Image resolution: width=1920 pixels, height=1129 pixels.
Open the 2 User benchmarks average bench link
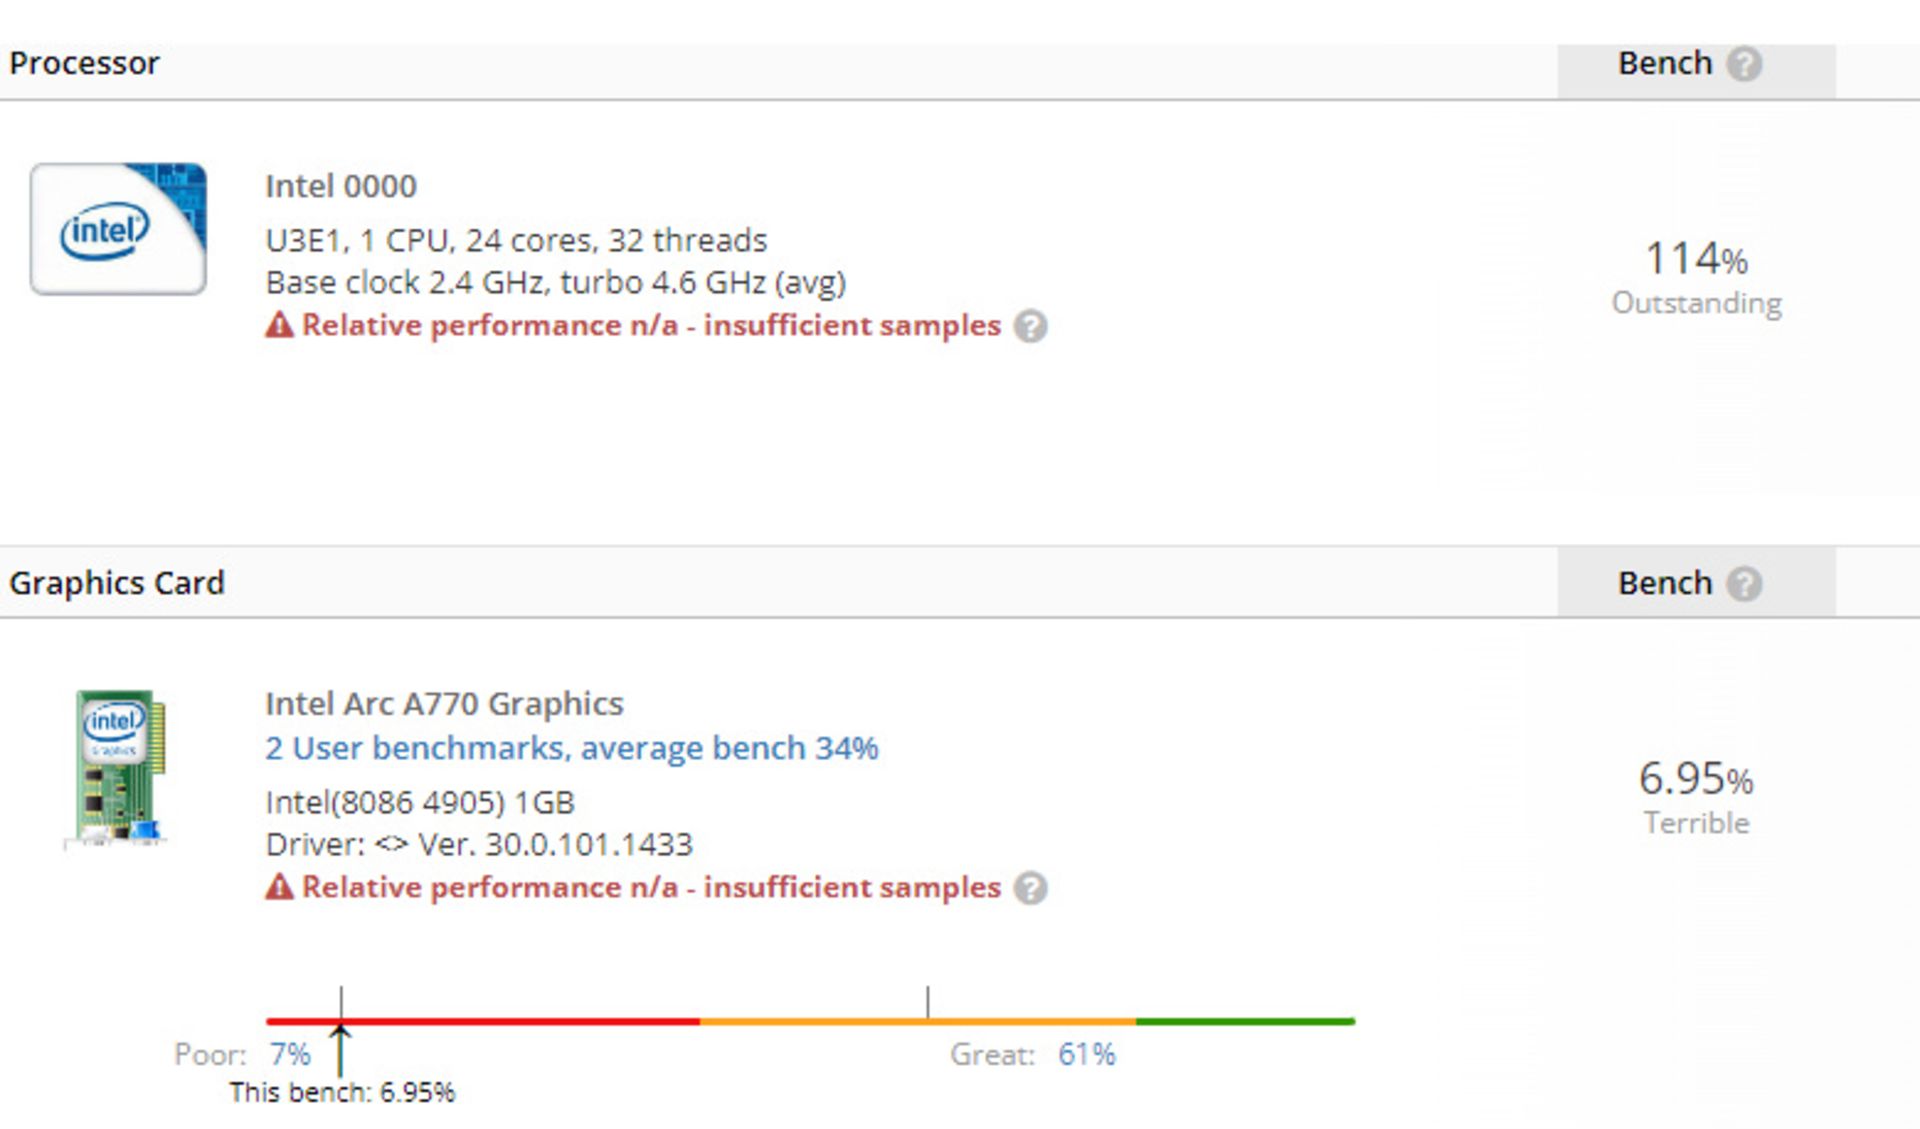click(x=572, y=748)
